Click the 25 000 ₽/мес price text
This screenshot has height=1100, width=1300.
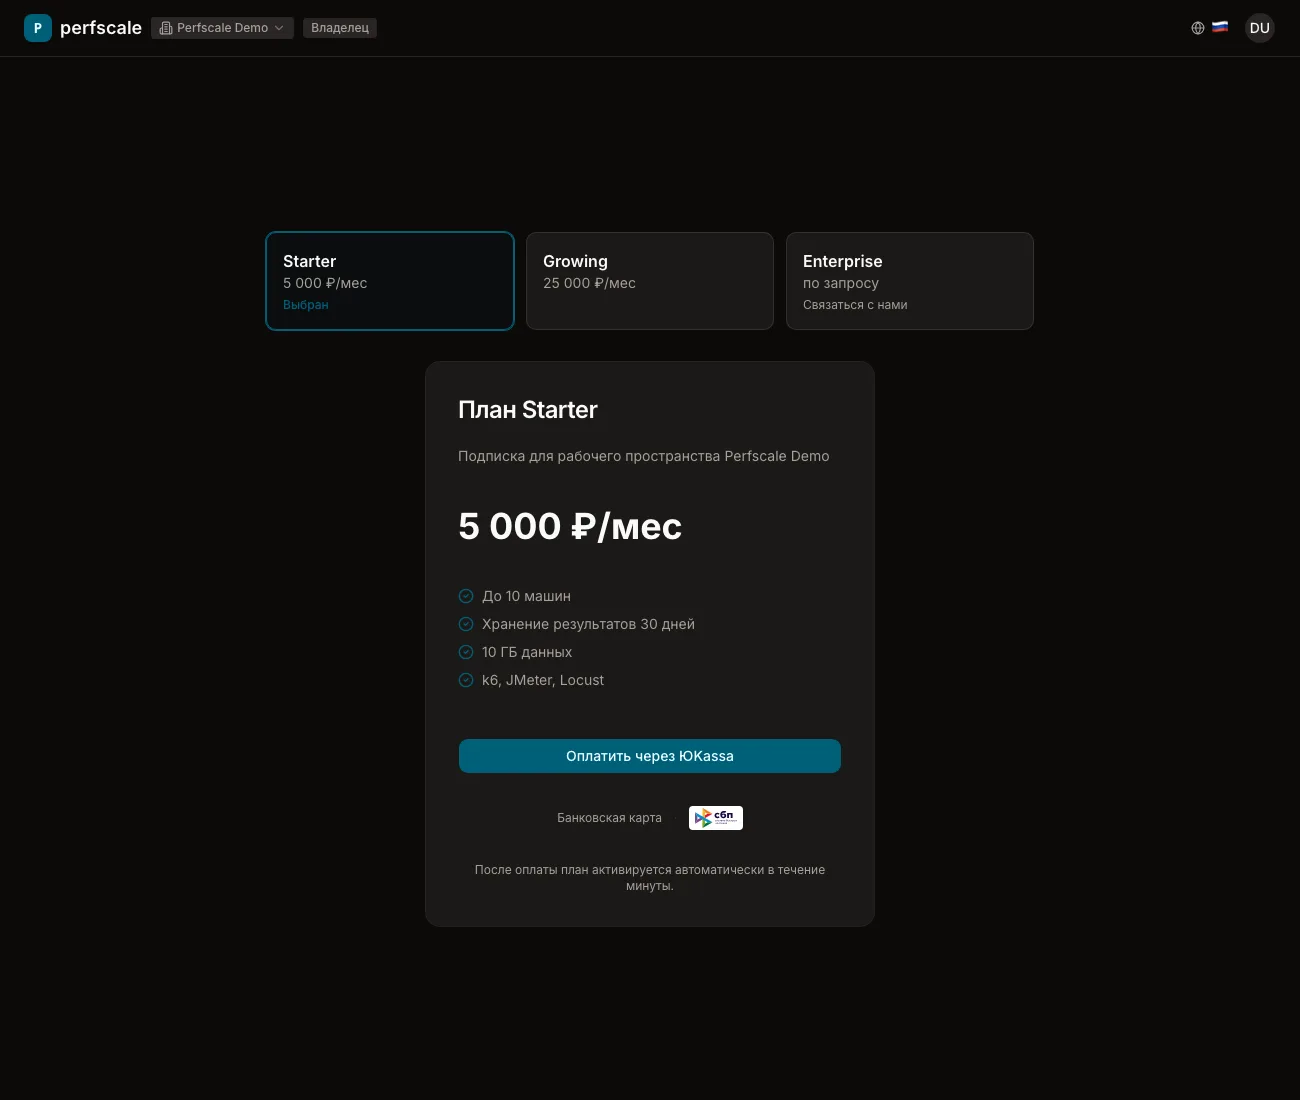click(x=589, y=283)
